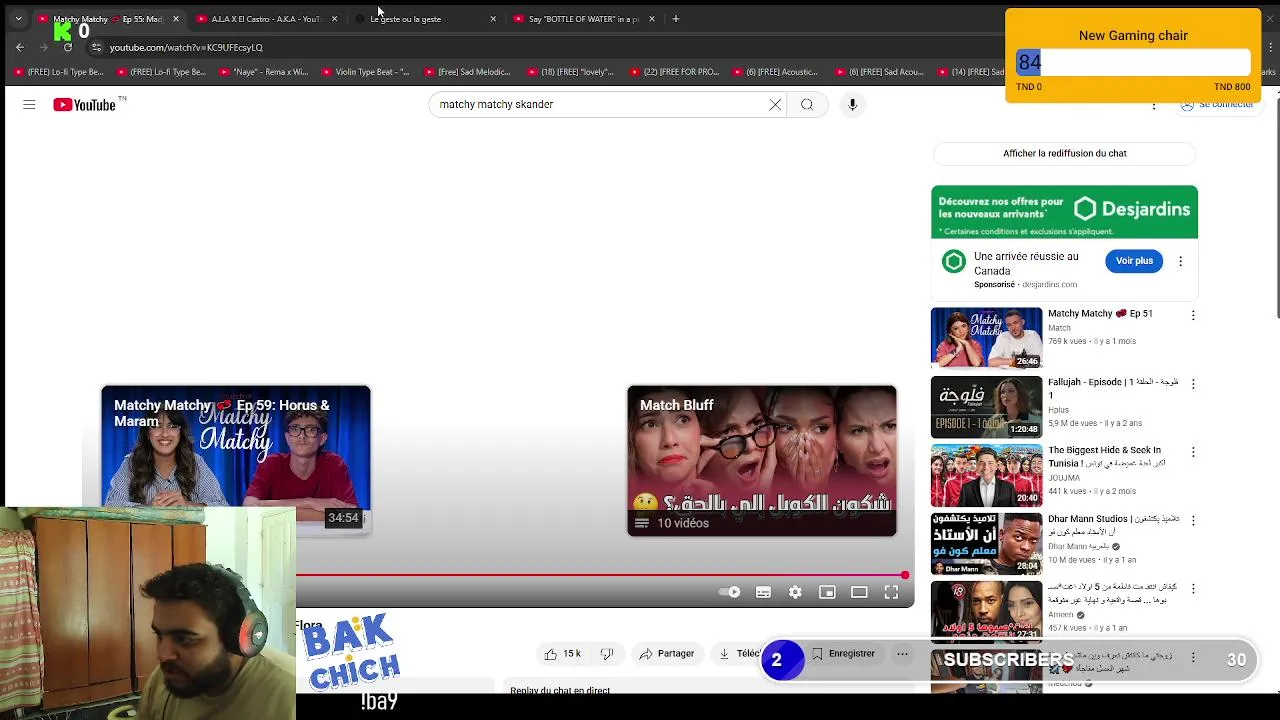The width and height of the screenshot is (1280, 720).
Task: Open the Desjardins ad banner image
Action: point(1064,212)
